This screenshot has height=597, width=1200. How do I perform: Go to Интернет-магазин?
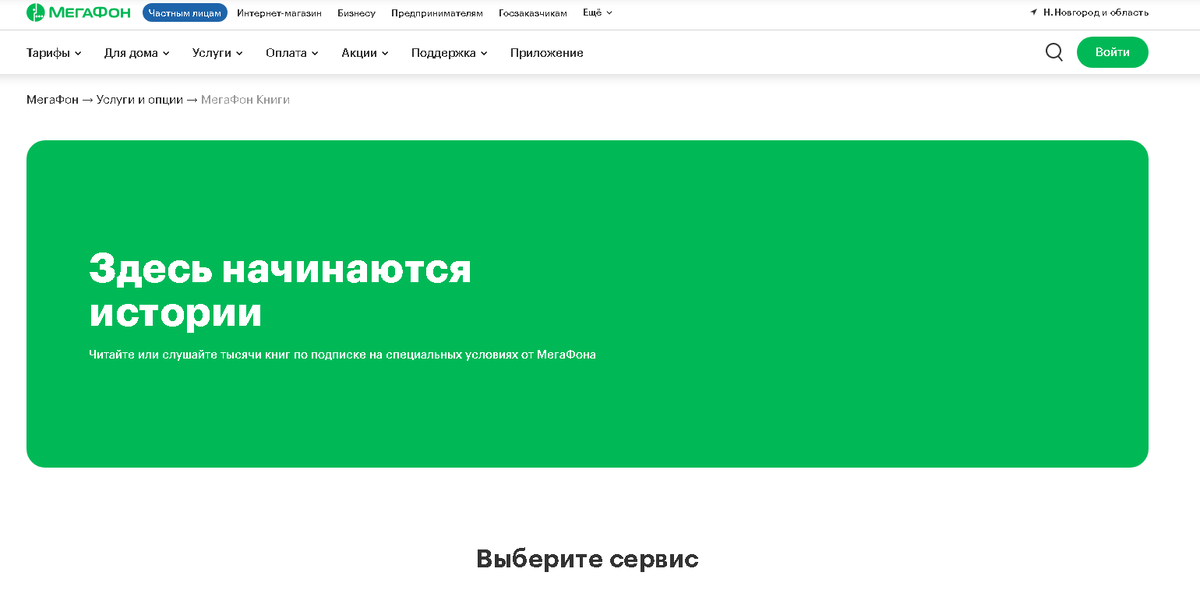coord(279,13)
